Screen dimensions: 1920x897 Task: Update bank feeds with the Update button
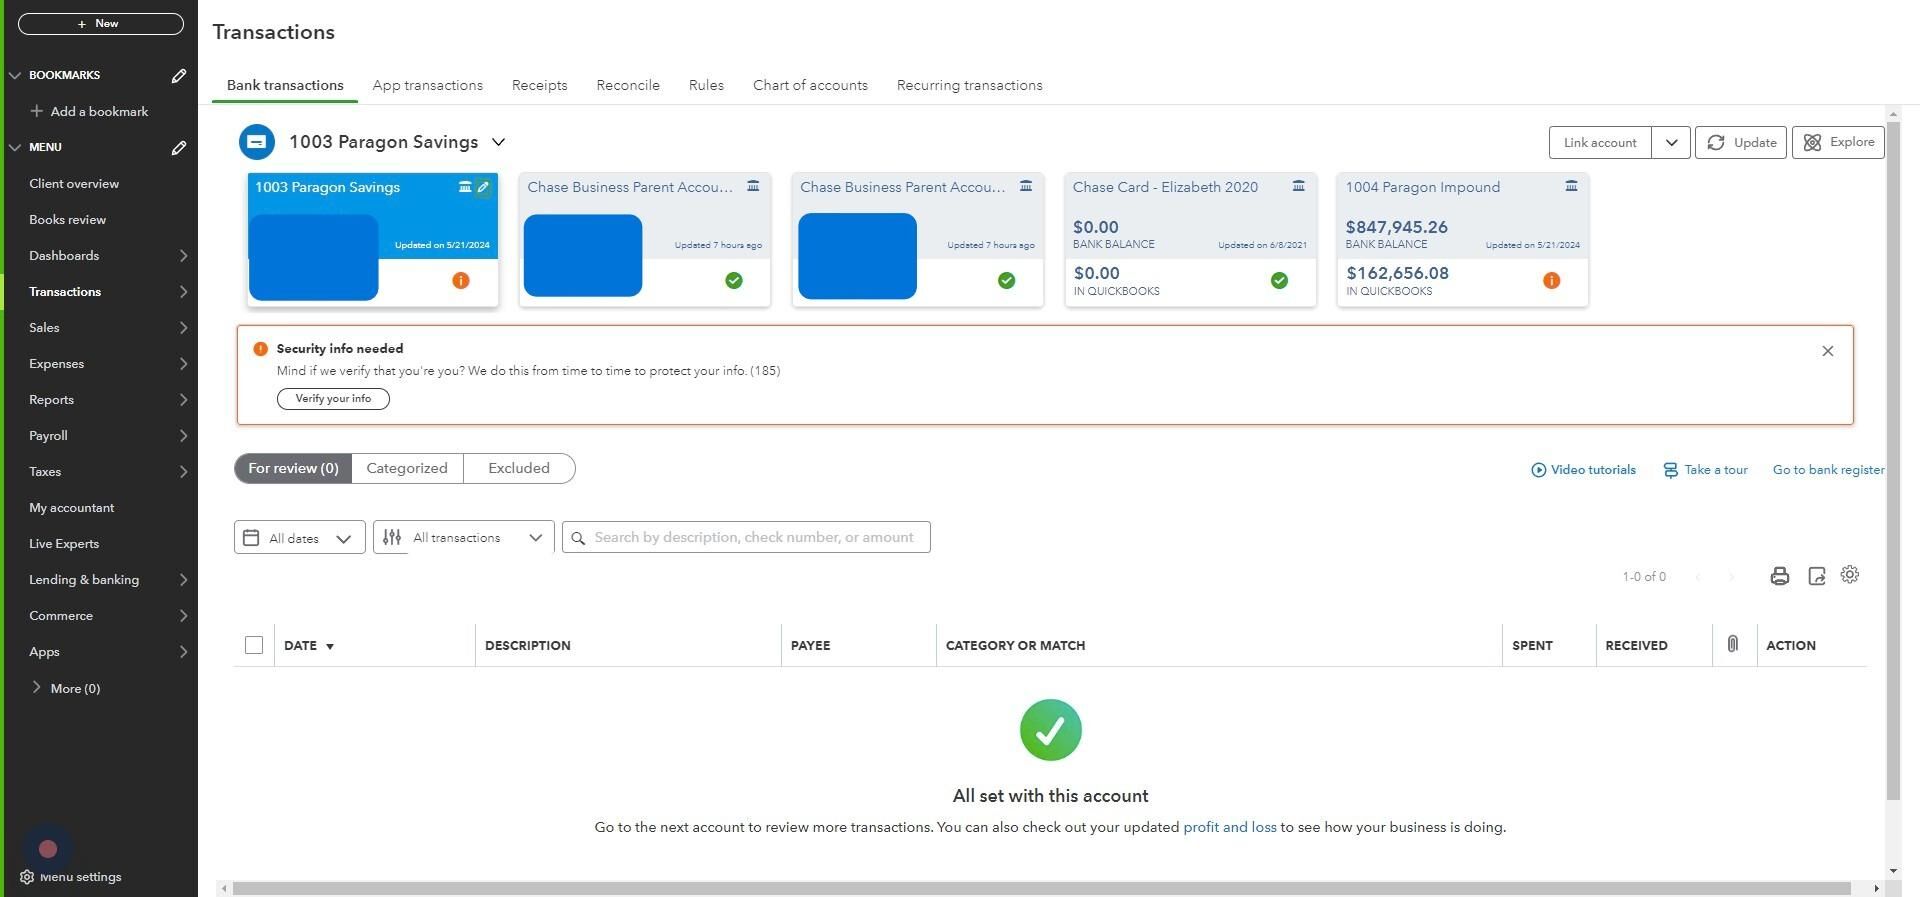coord(1741,143)
